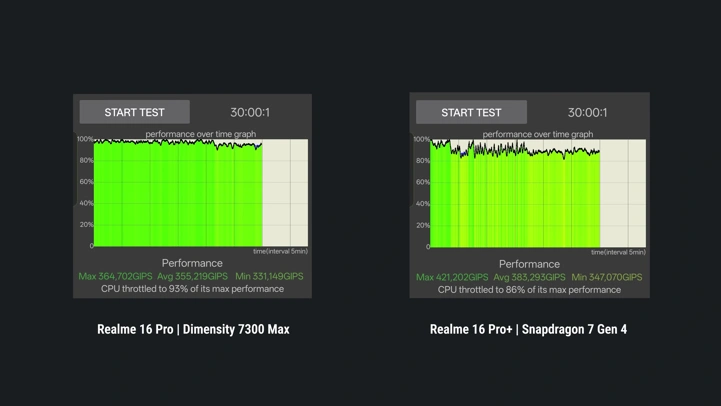Screen dimensions: 721x406
Task: Click START TEST on the Realme 16 Pro panel
Action: pyautogui.click(x=134, y=112)
